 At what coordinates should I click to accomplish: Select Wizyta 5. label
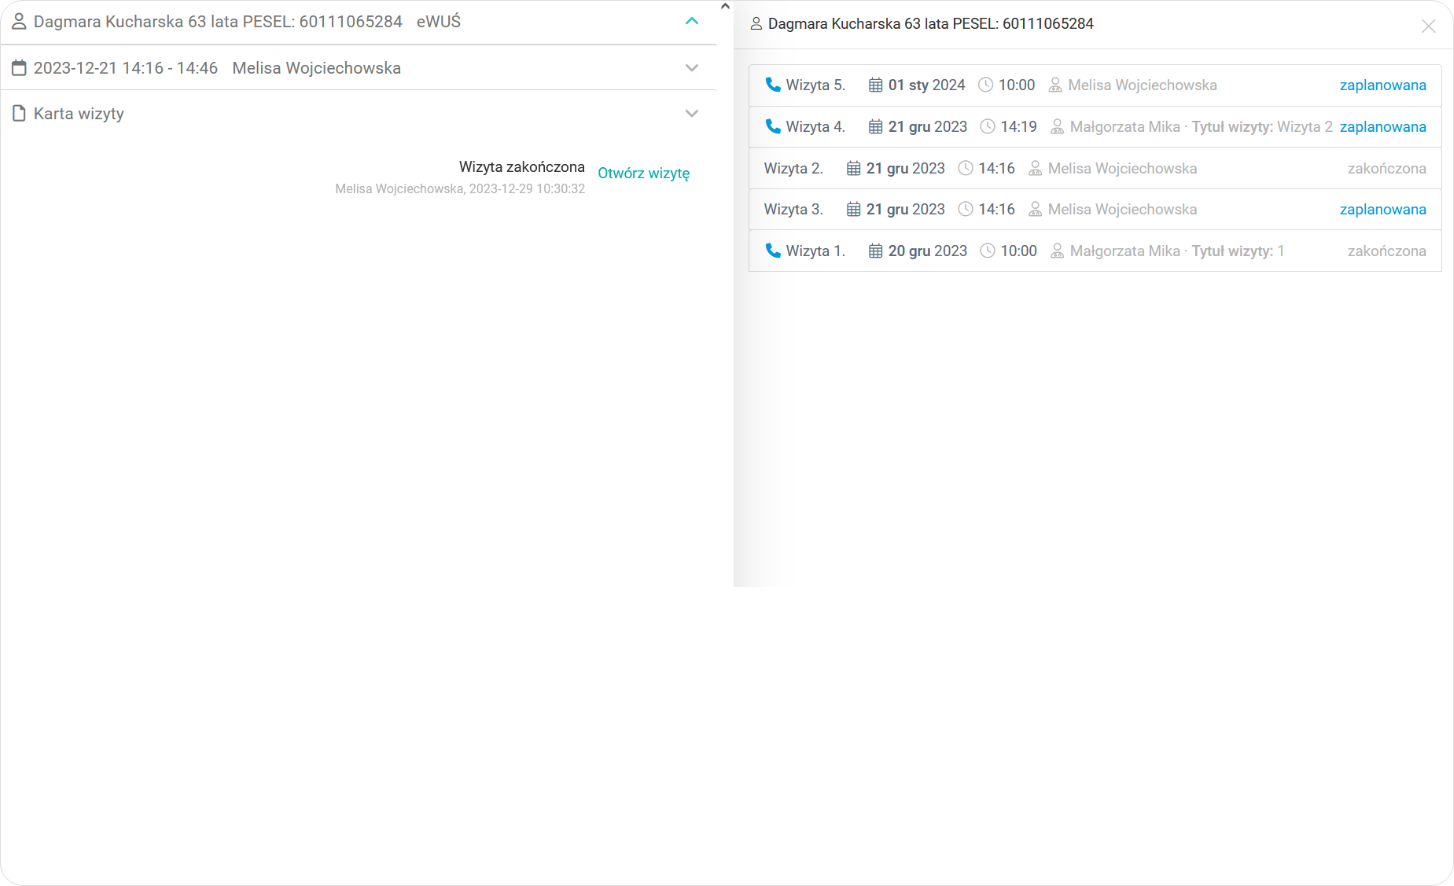[815, 85]
